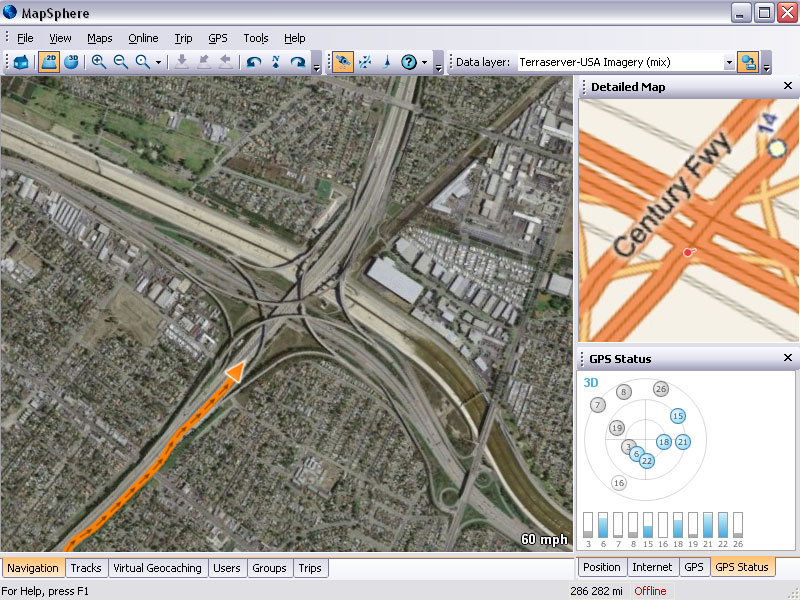Click the Home view toolbar icon
Screen dimensions: 800x600
[x=21, y=62]
